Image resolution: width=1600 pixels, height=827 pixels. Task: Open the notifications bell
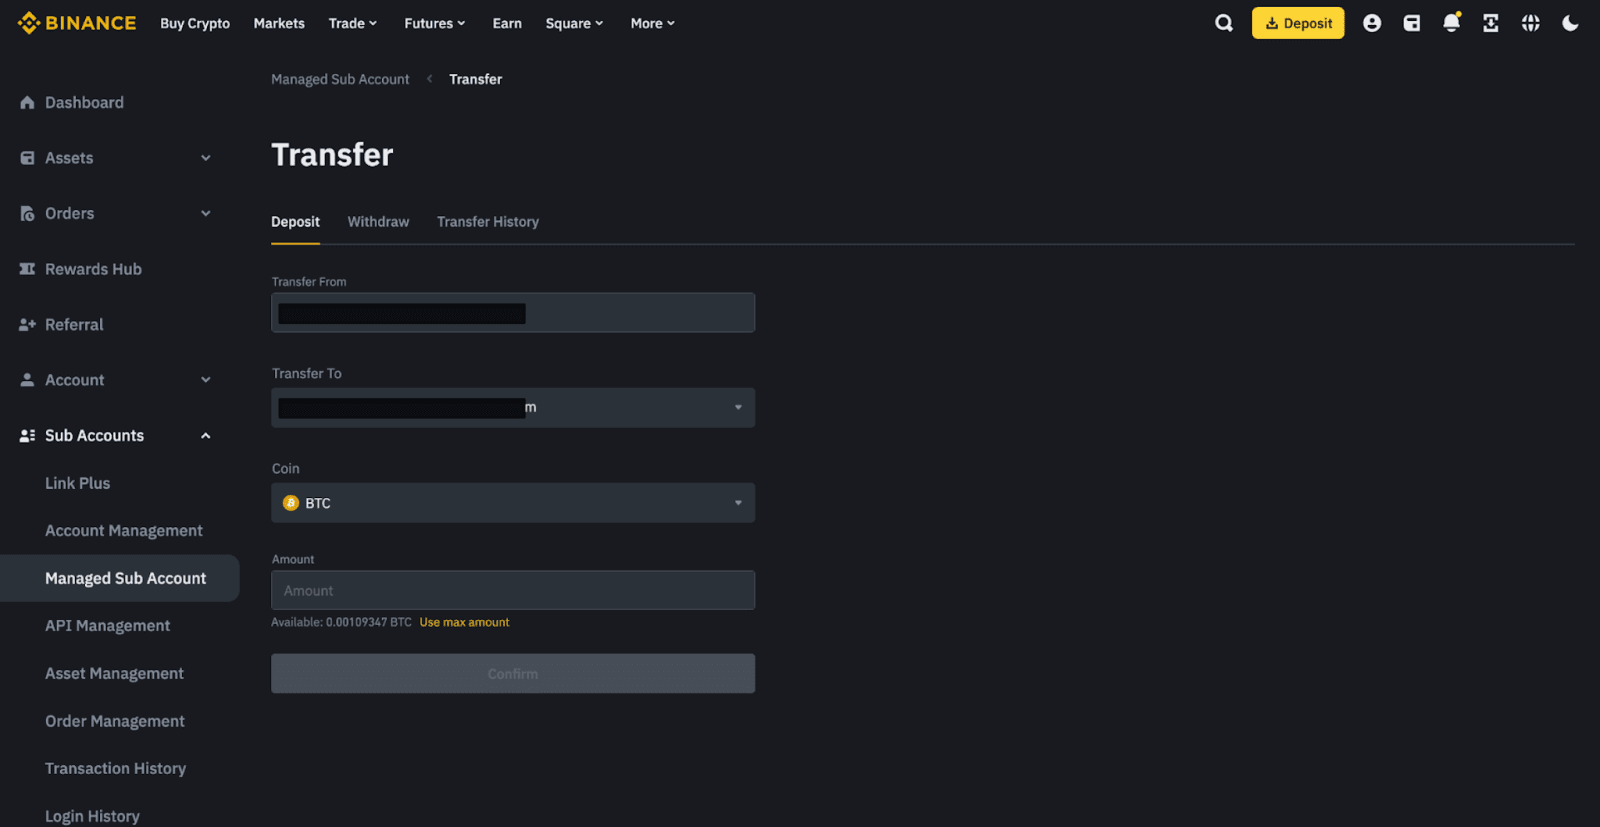[x=1451, y=23]
